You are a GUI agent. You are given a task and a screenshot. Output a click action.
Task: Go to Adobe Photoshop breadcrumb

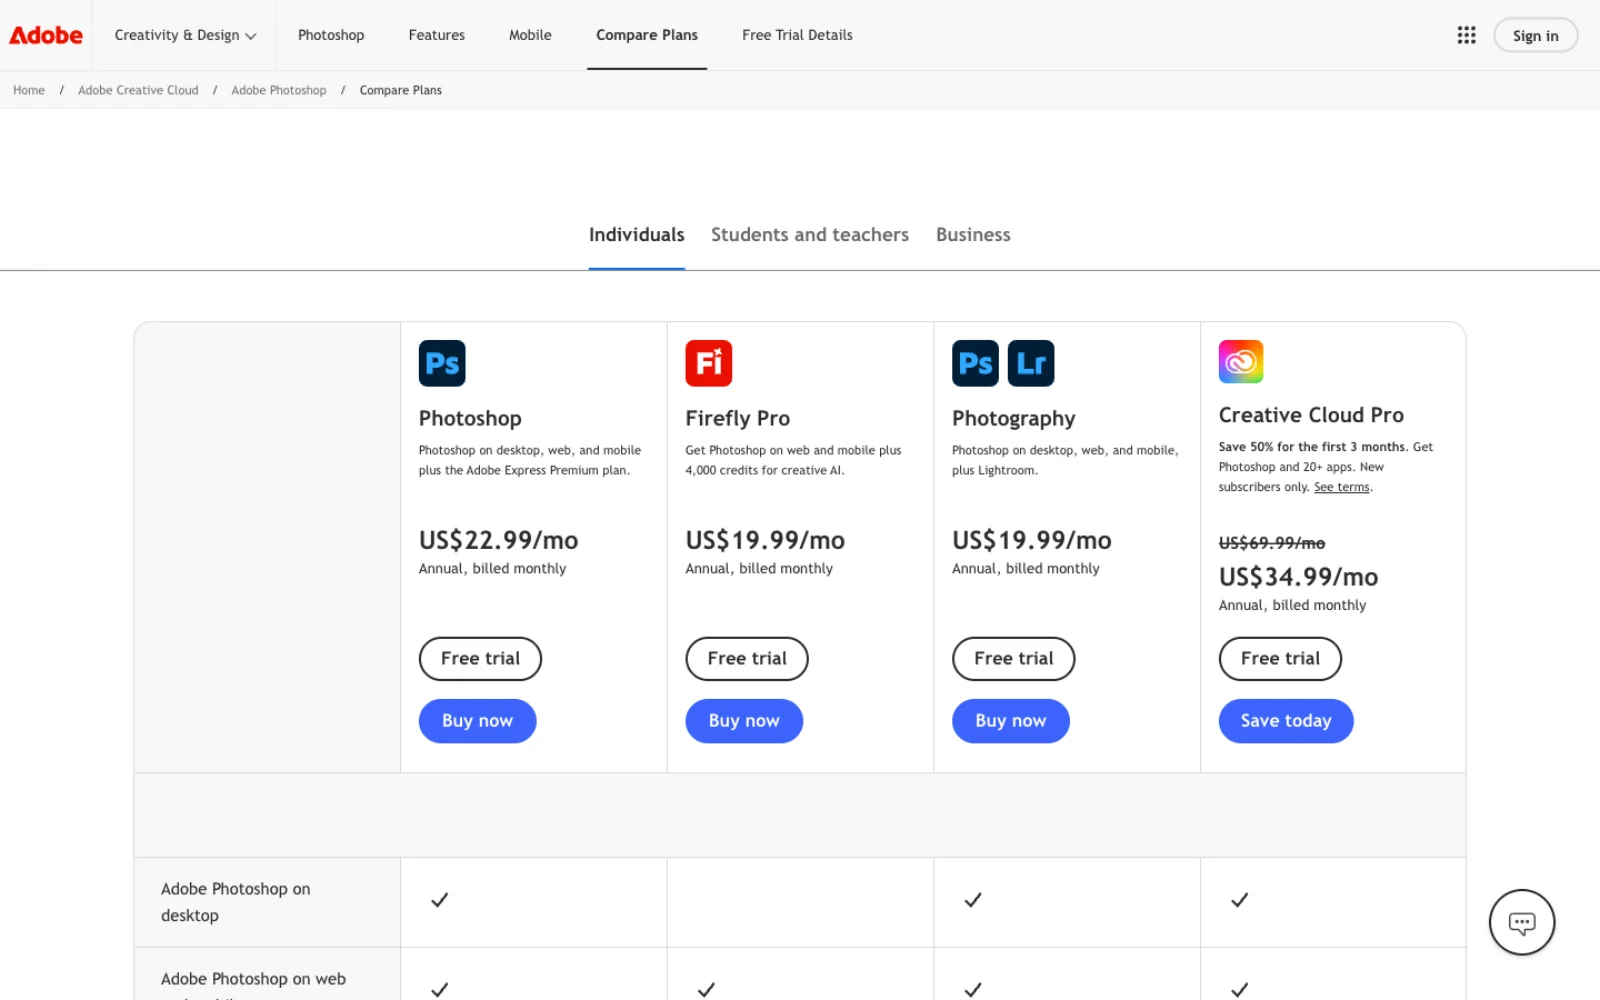pos(279,90)
